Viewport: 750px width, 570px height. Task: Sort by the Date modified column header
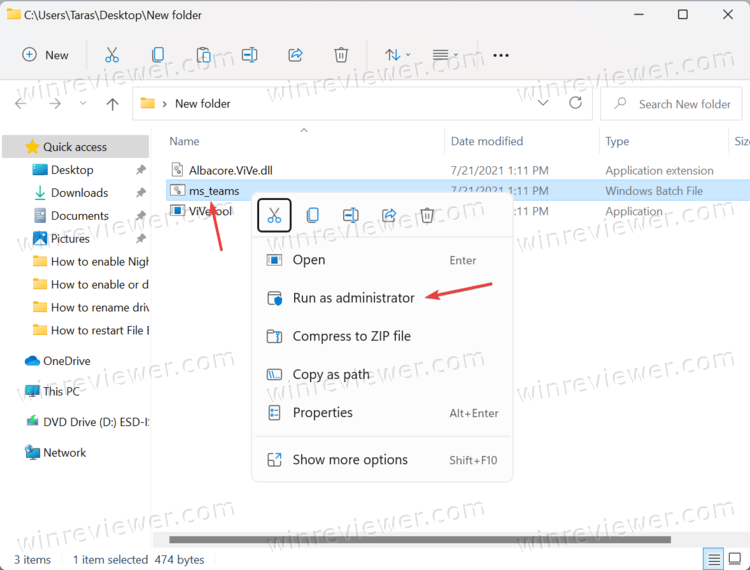[486, 141]
